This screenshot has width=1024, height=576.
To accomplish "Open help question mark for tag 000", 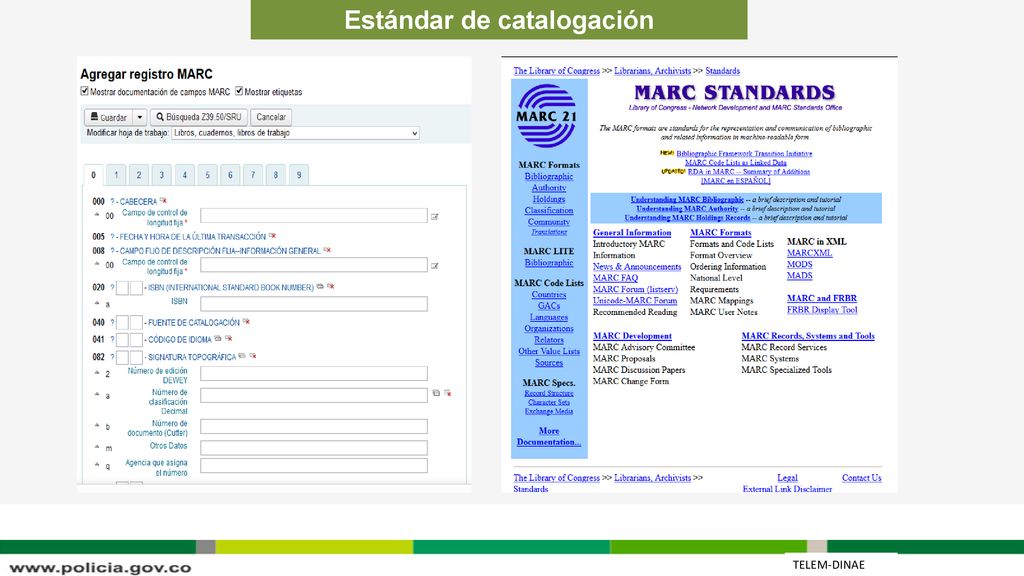I will coord(112,202).
